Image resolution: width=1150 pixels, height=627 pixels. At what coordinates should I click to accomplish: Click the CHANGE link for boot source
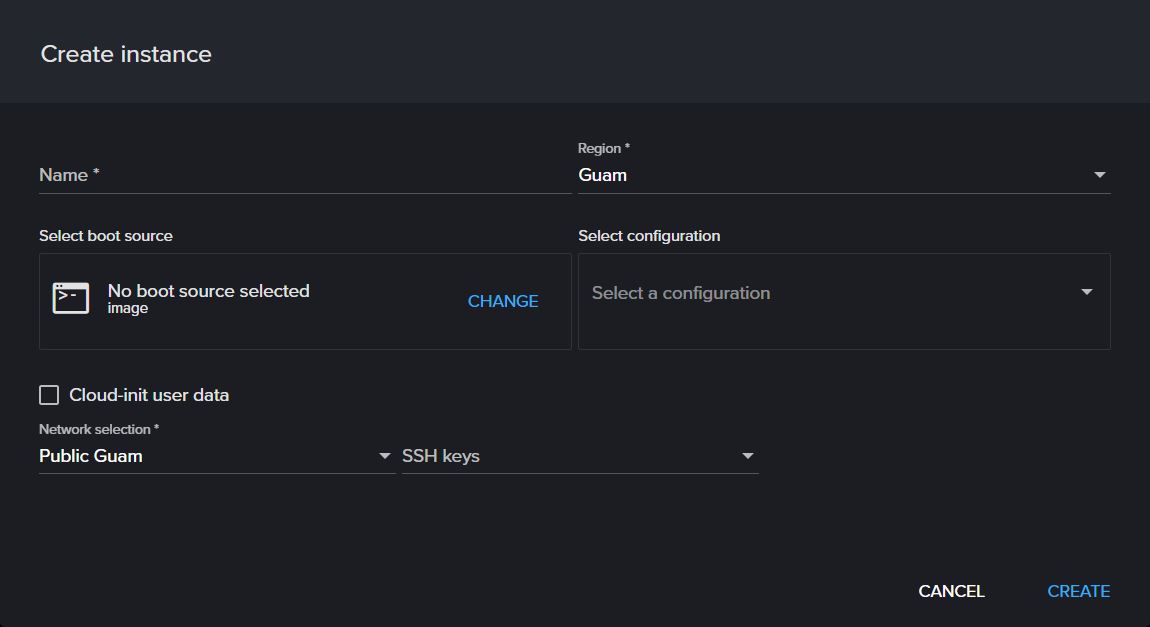502,300
